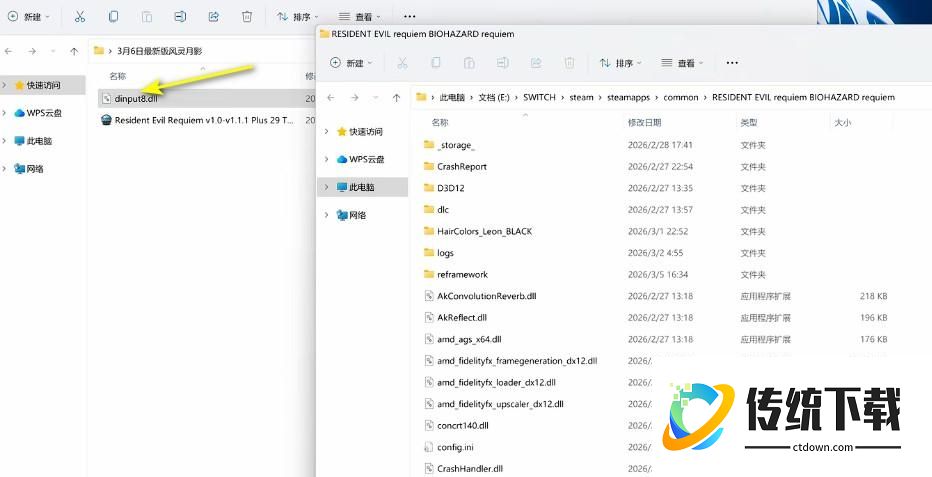The width and height of the screenshot is (932, 477).
Task: Select the dinput8.dll file
Action: tap(136, 98)
